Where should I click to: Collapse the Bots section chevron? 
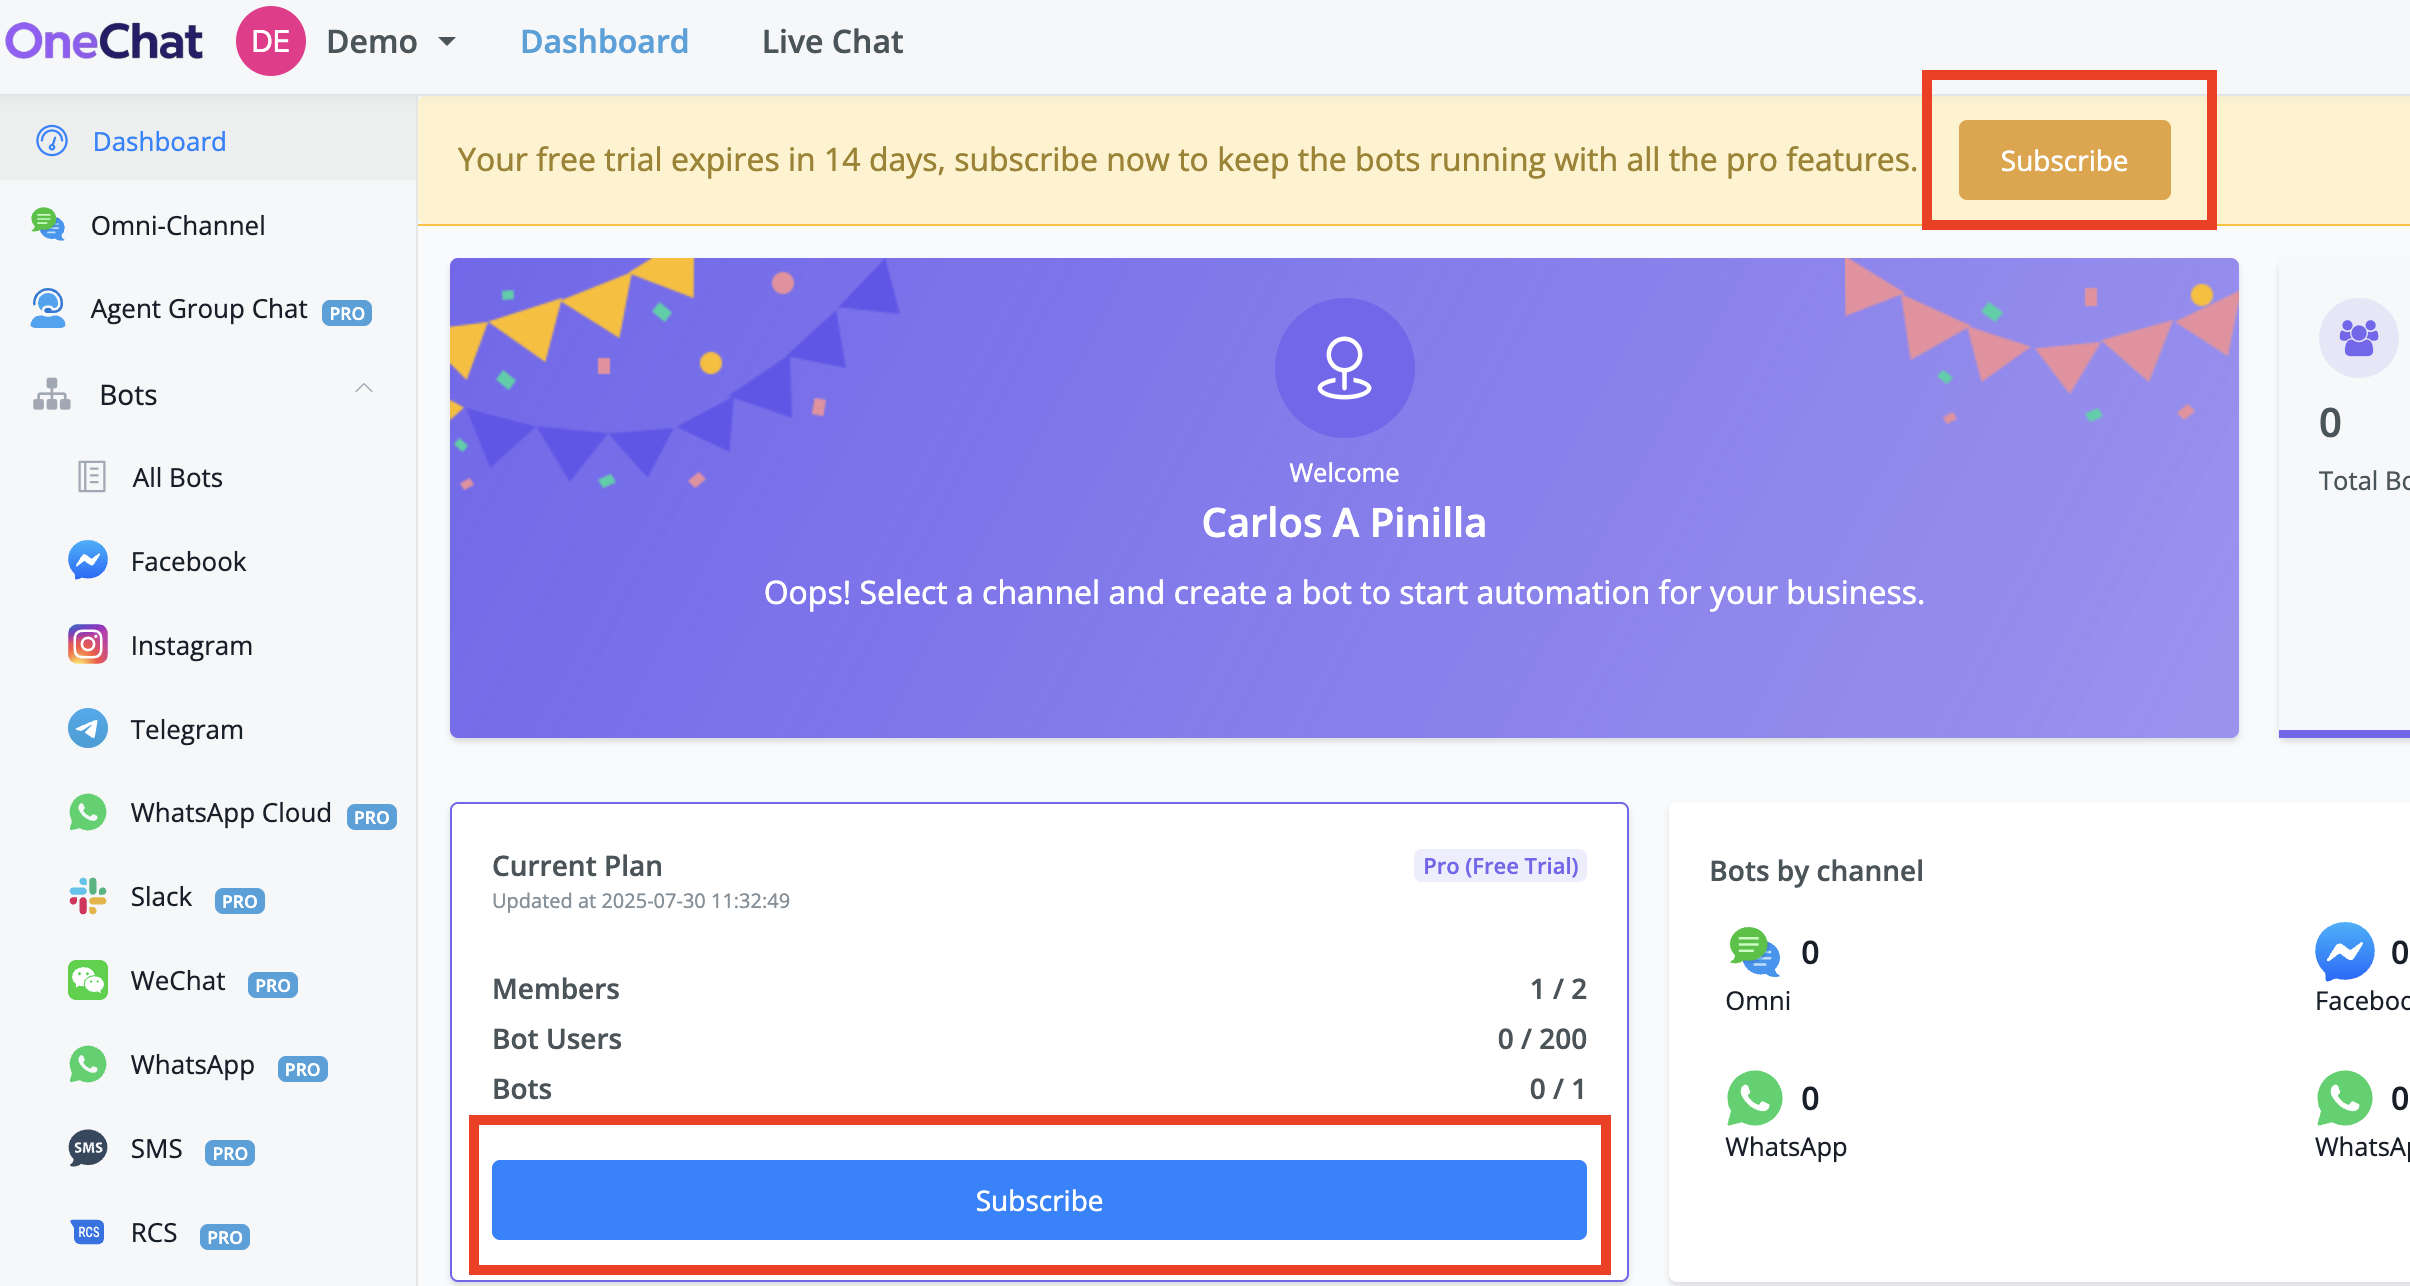pos(364,388)
